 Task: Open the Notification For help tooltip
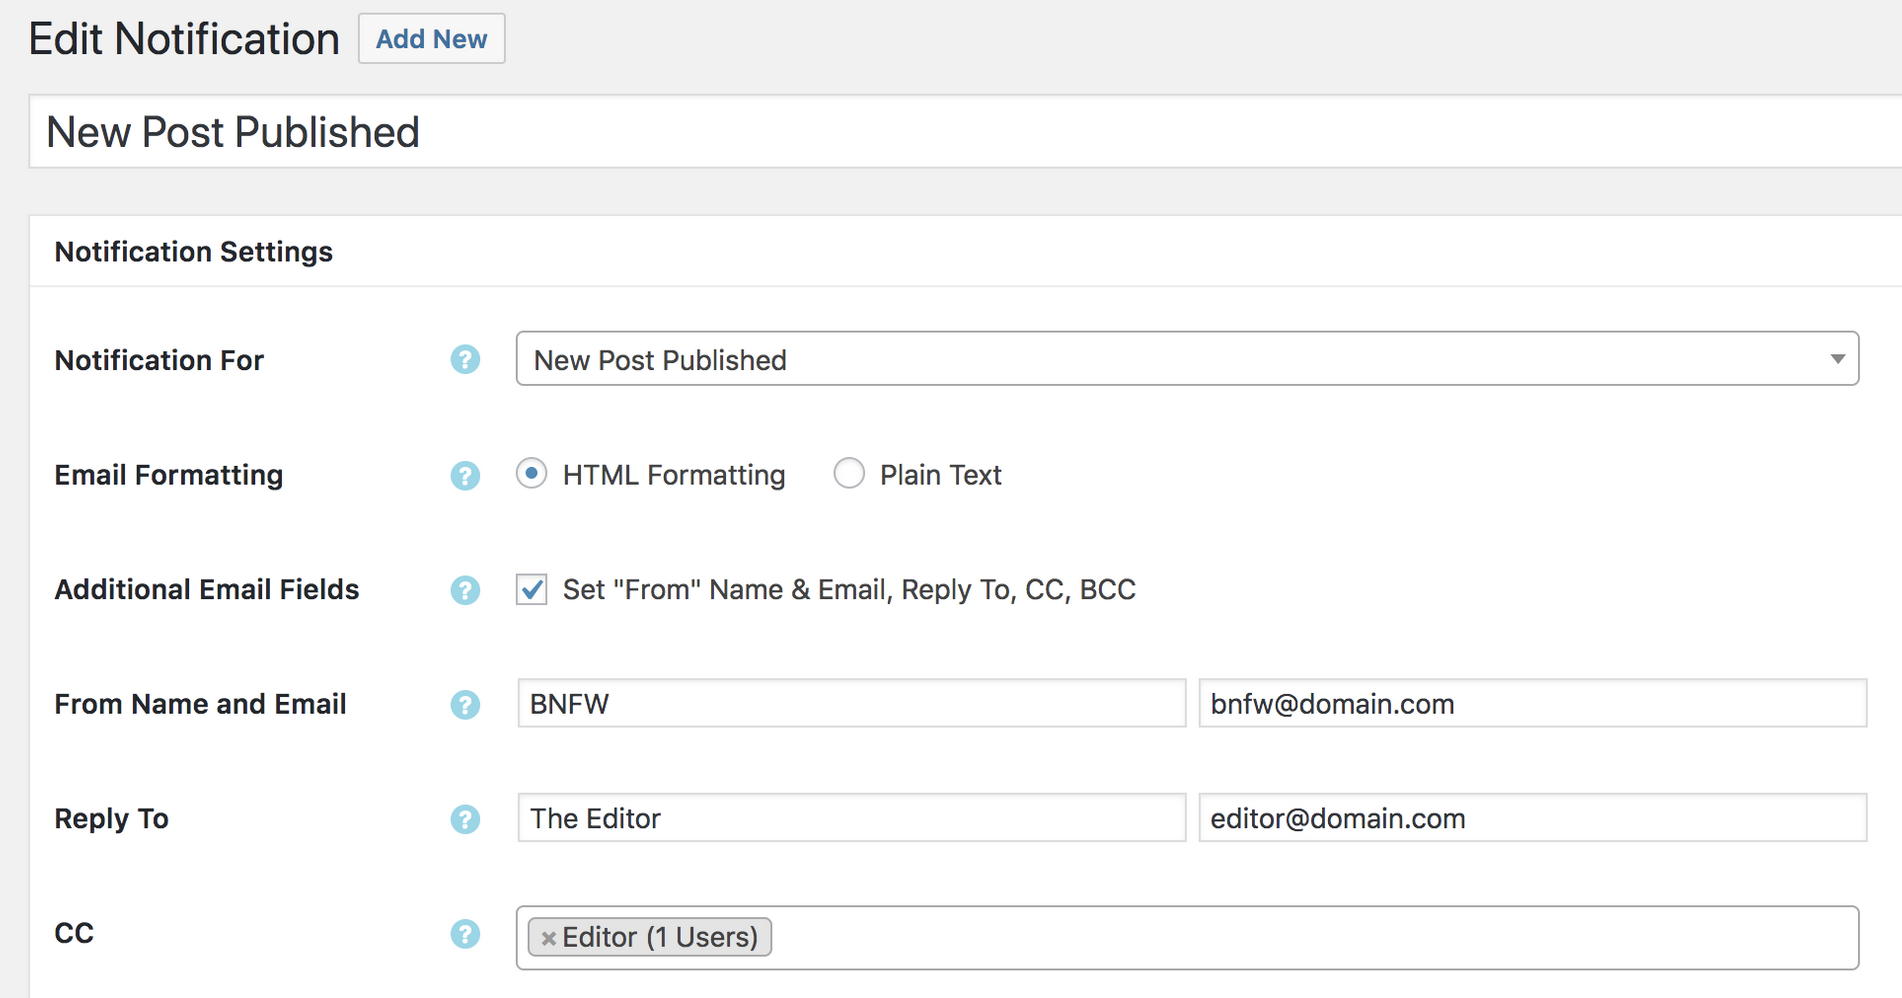click(465, 359)
